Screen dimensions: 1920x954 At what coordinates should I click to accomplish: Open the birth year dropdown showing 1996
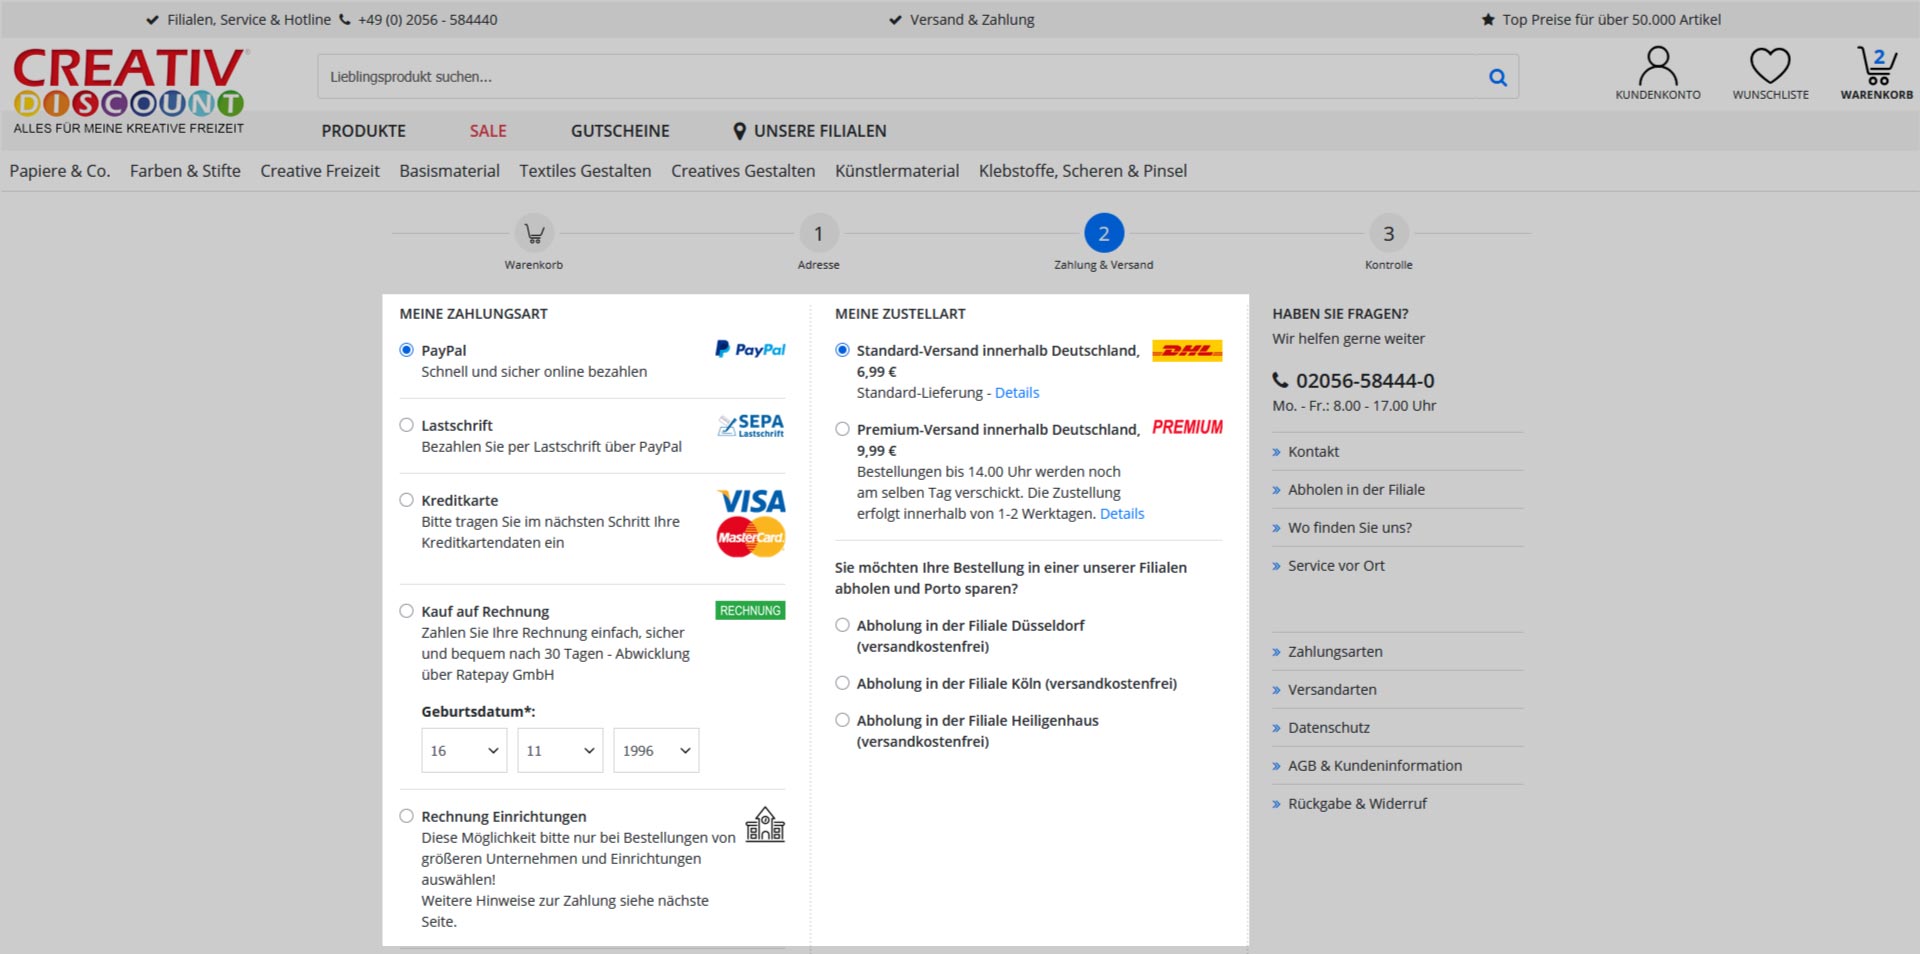point(656,750)
